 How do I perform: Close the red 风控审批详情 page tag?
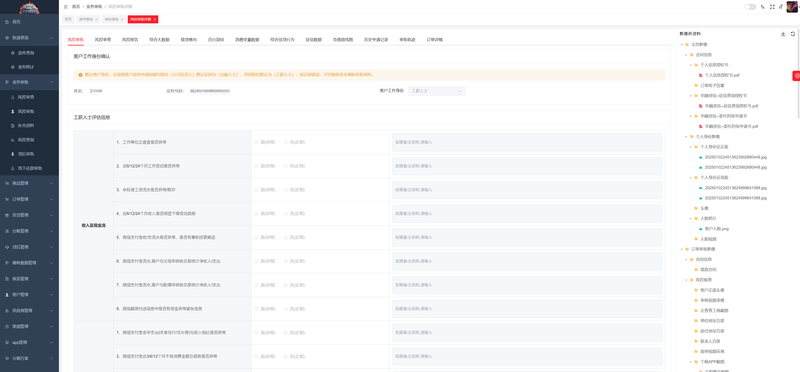tap(155, 19)
